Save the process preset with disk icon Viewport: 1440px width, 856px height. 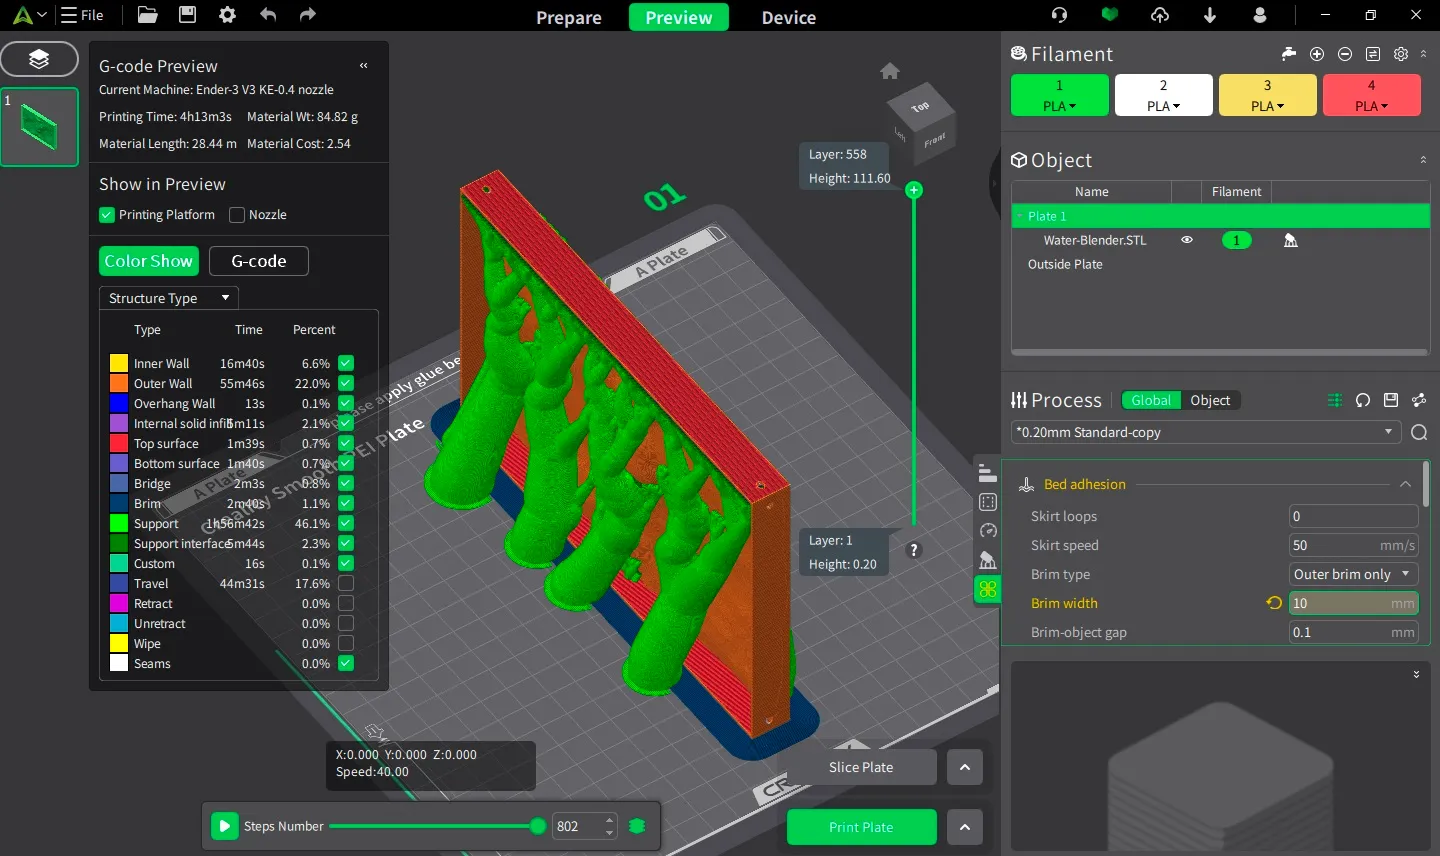(x=1391, y=400)
